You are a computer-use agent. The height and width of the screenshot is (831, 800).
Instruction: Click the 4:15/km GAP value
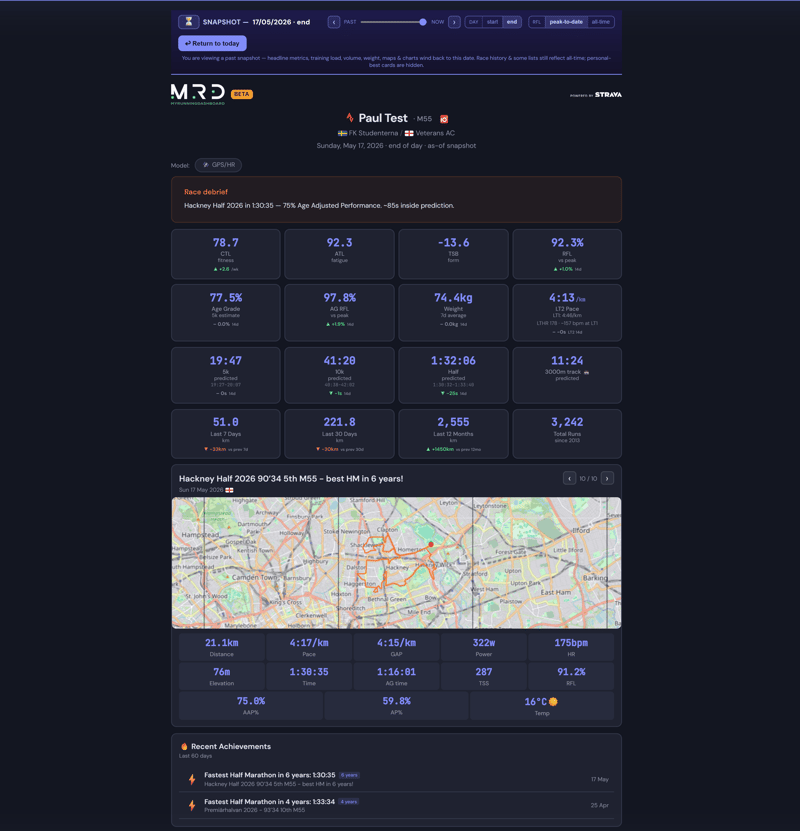click(396, 643)
